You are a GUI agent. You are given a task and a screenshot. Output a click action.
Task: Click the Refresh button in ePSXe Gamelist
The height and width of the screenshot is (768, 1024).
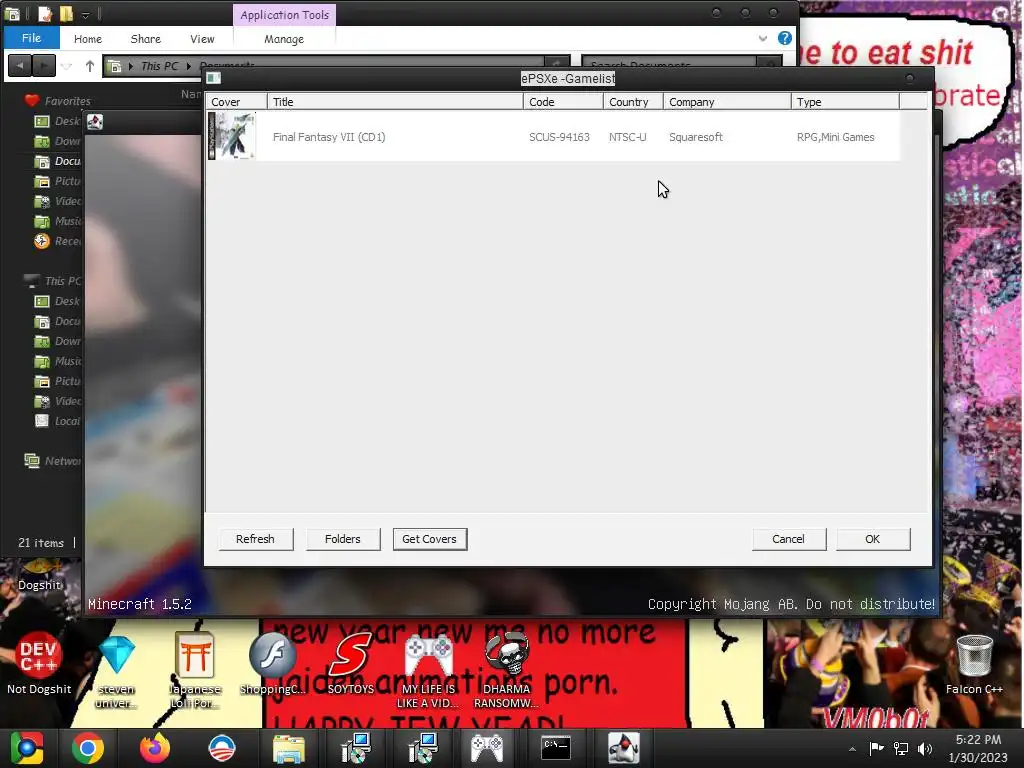[255, 539]
